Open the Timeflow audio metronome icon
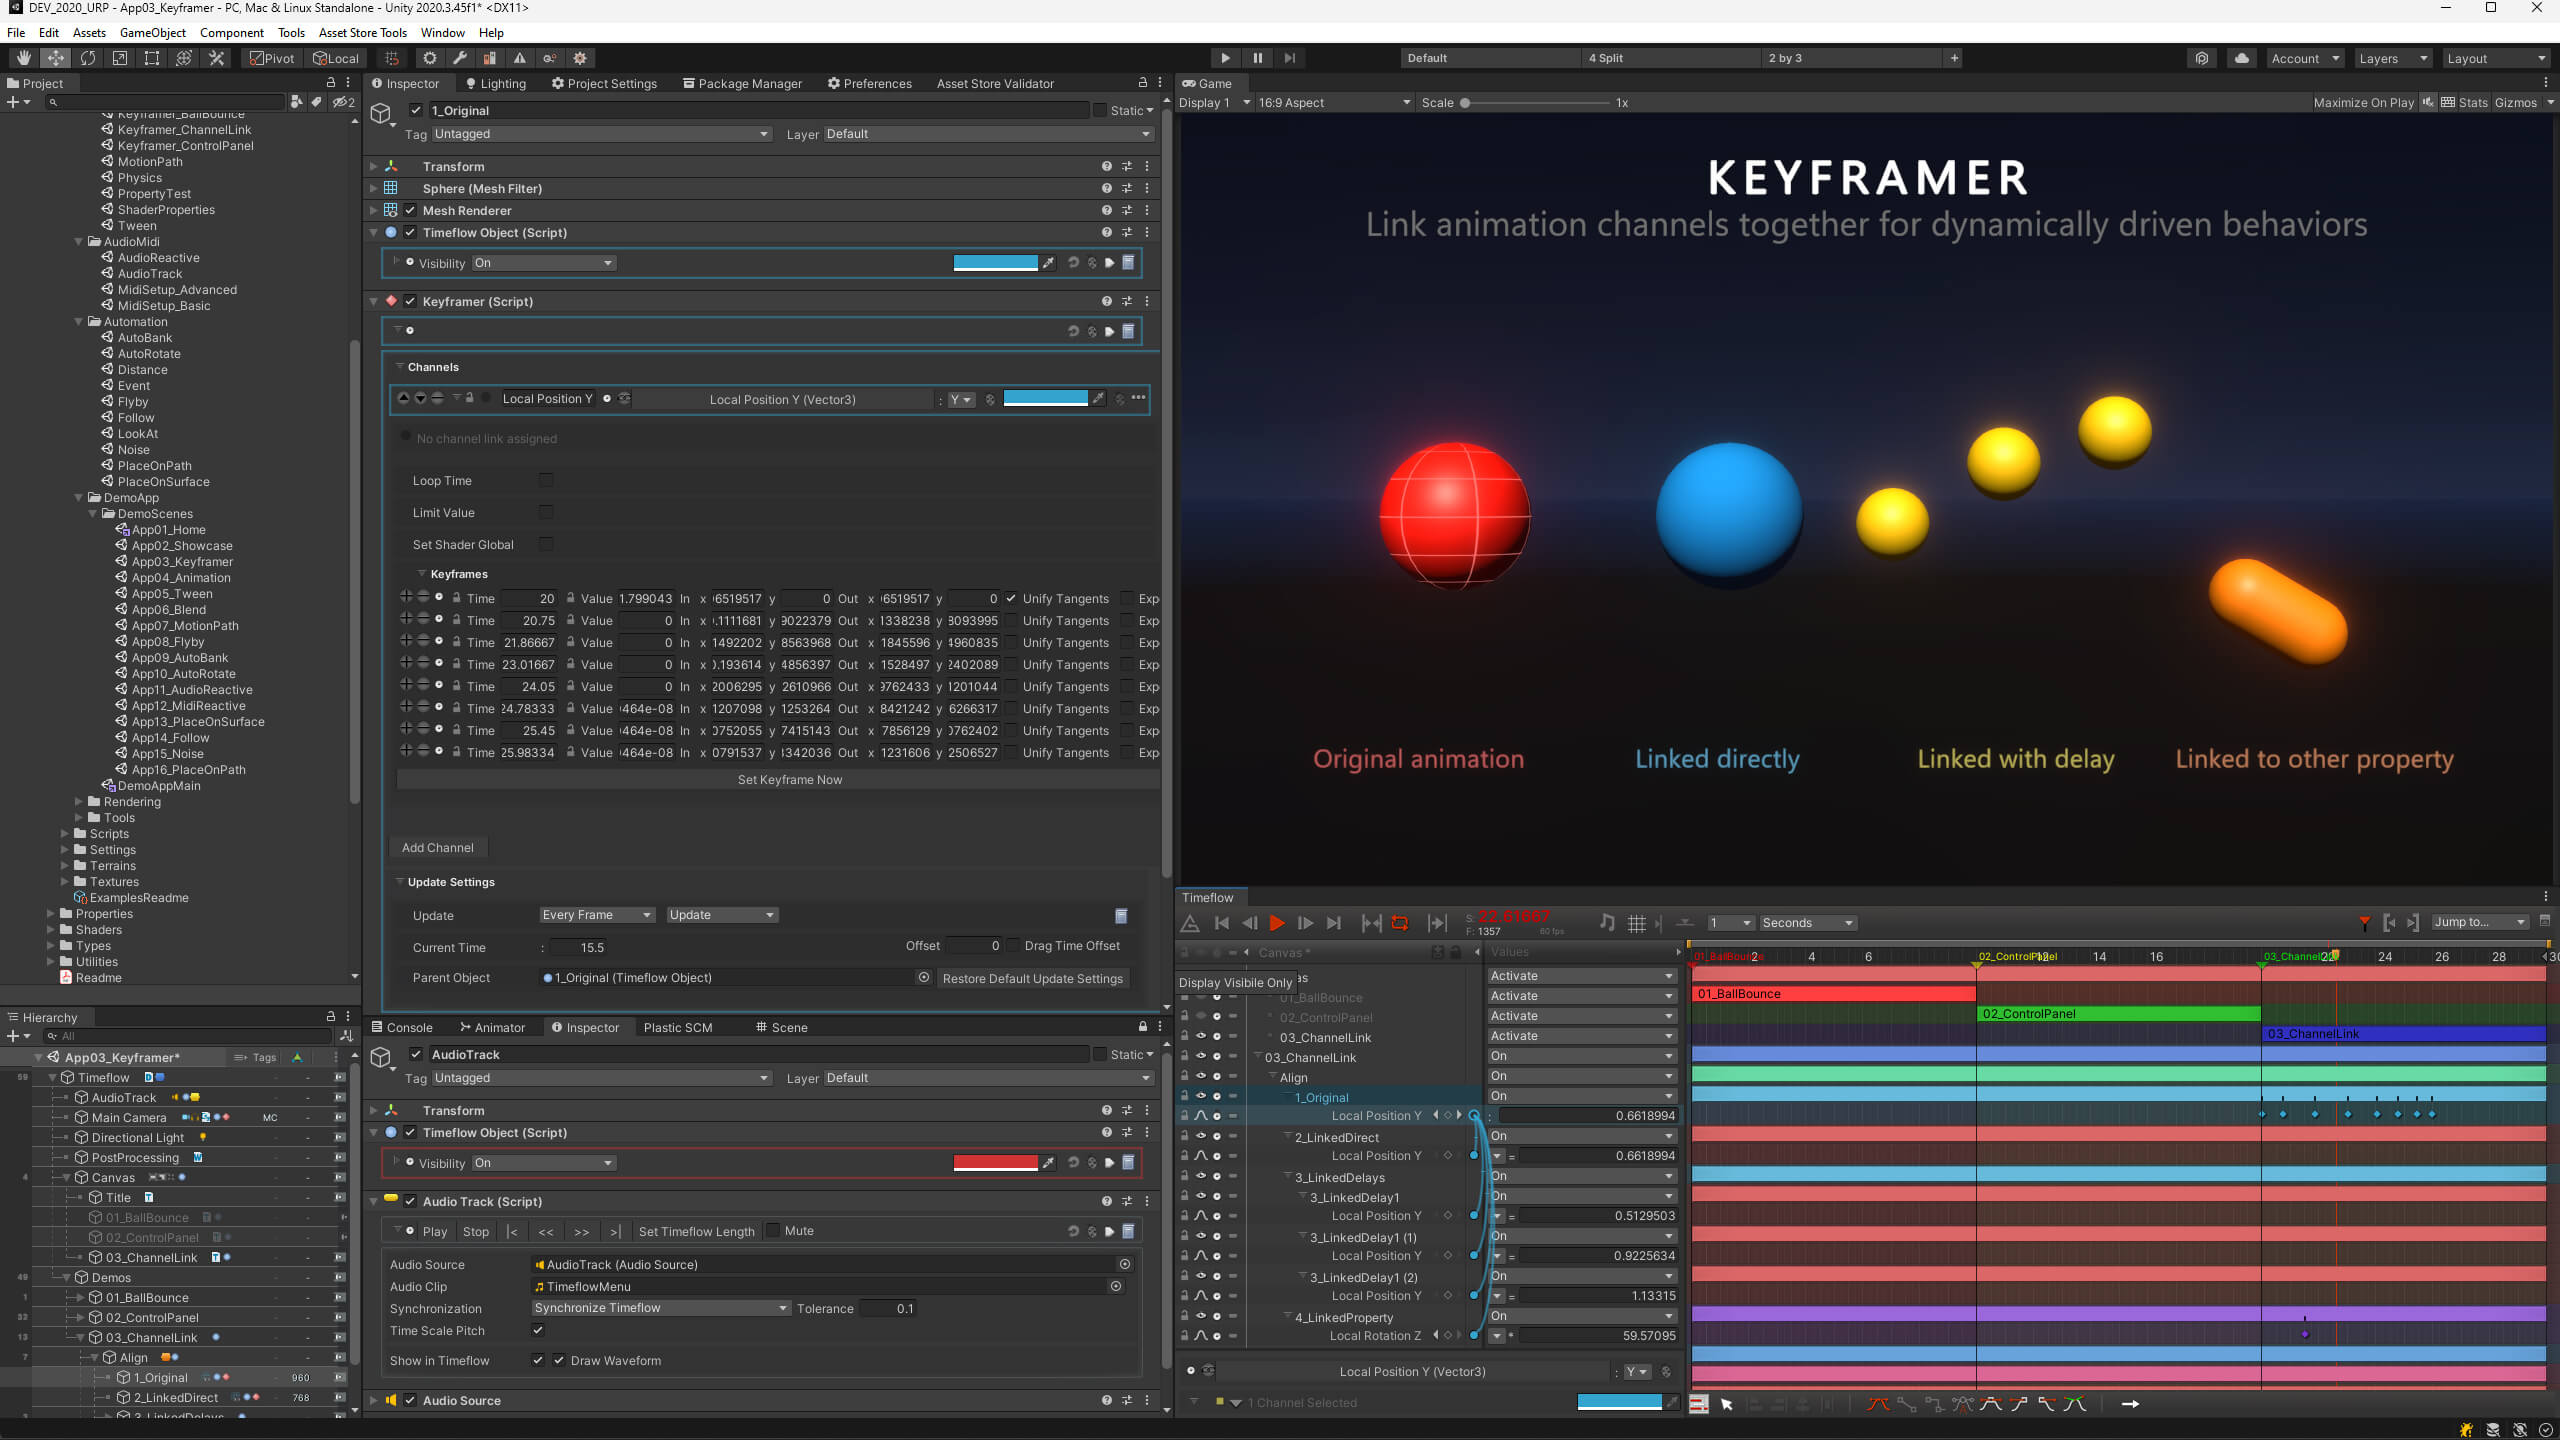Screen dimensions: 2560x1440 tap(1605, 922)
